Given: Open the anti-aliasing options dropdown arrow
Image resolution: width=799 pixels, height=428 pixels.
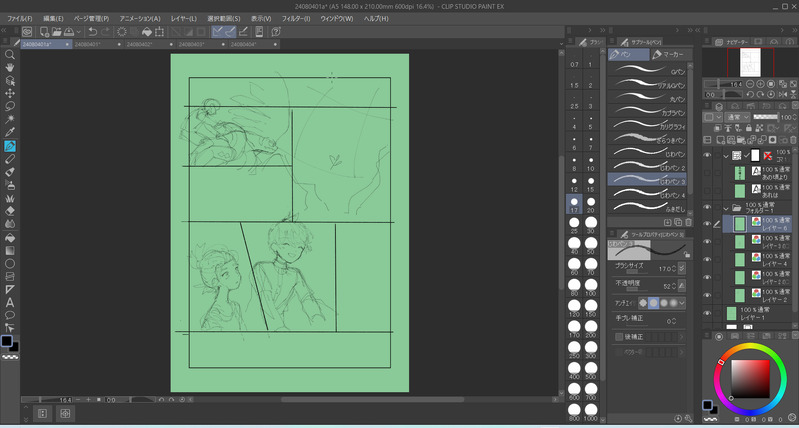Looking at the screenshot, I should pos(682,303).
